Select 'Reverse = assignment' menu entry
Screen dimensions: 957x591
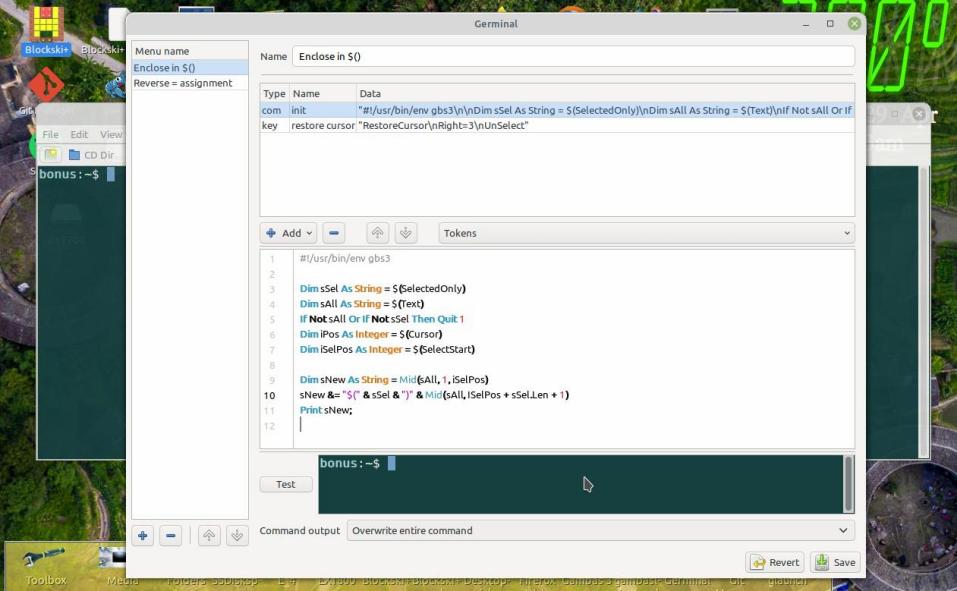tap(183, 83)
